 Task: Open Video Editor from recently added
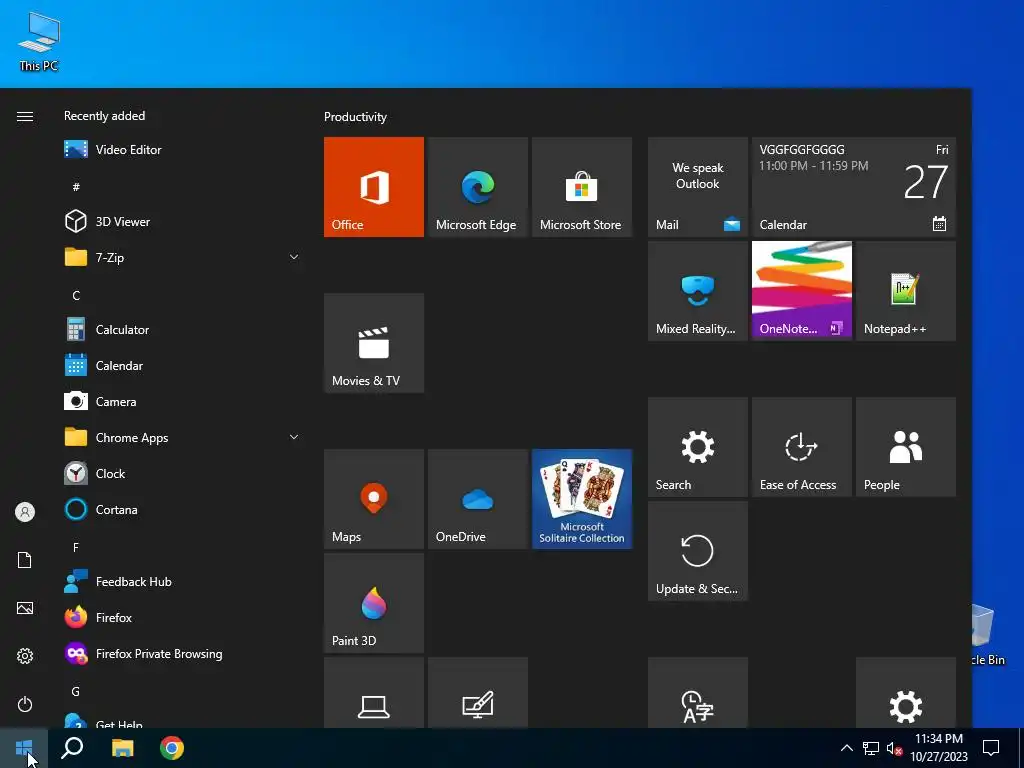point(182,150)
